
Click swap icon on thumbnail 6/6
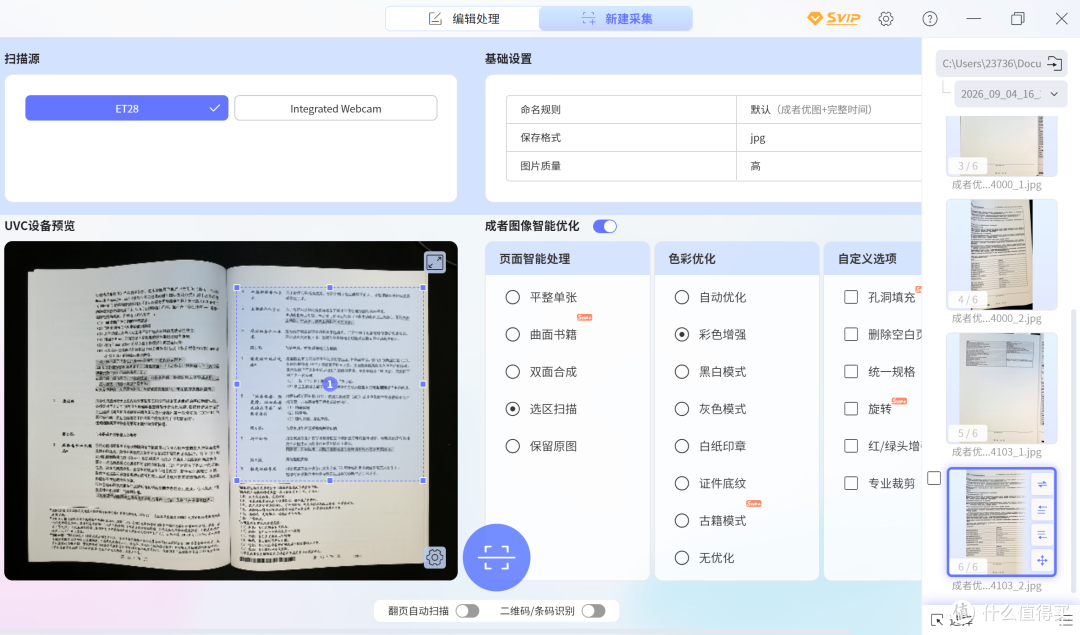1042,484
